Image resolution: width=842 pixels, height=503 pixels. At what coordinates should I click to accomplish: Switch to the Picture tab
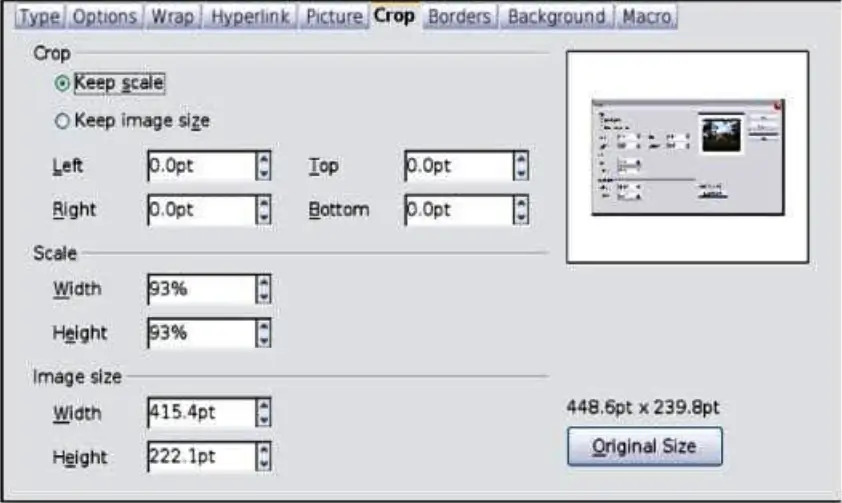pyautogui.click(x=334, y=17)
